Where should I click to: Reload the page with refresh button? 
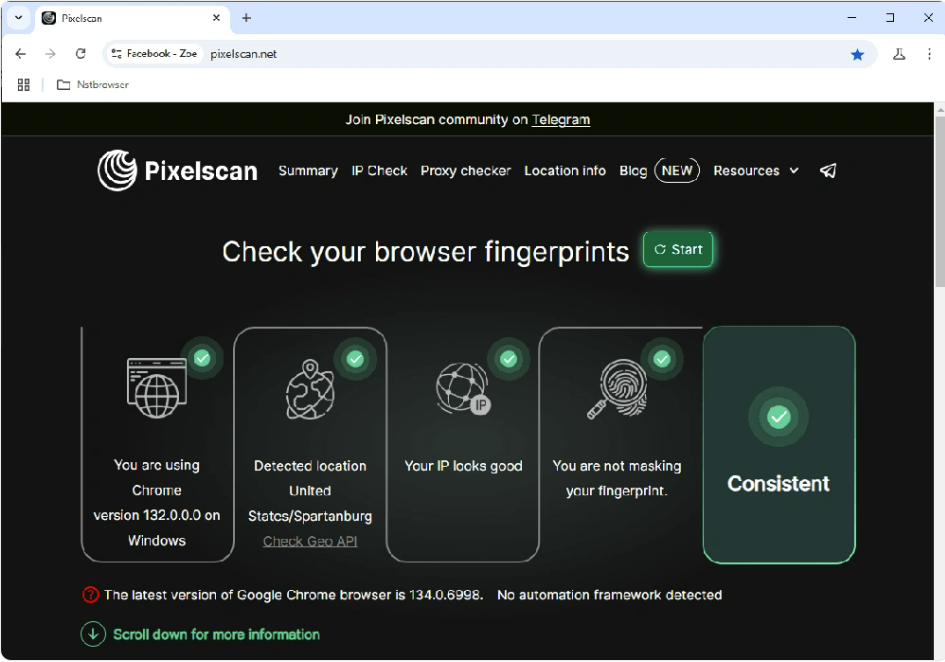coord(80,54)
